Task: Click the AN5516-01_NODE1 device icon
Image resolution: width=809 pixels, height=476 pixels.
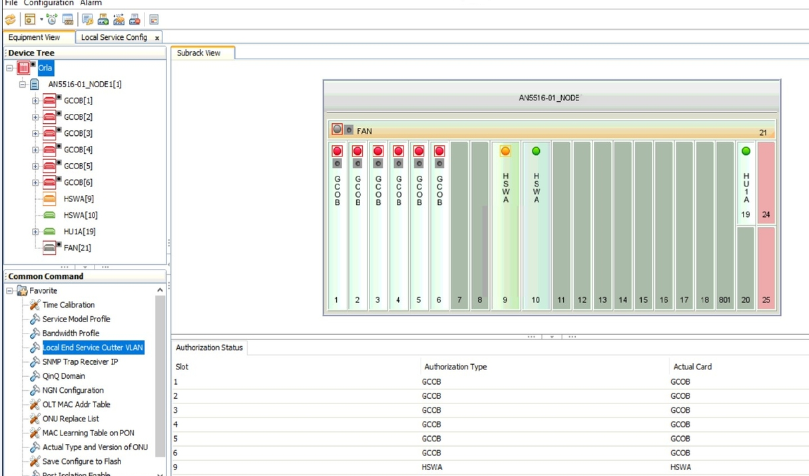Action: point(35,85)
